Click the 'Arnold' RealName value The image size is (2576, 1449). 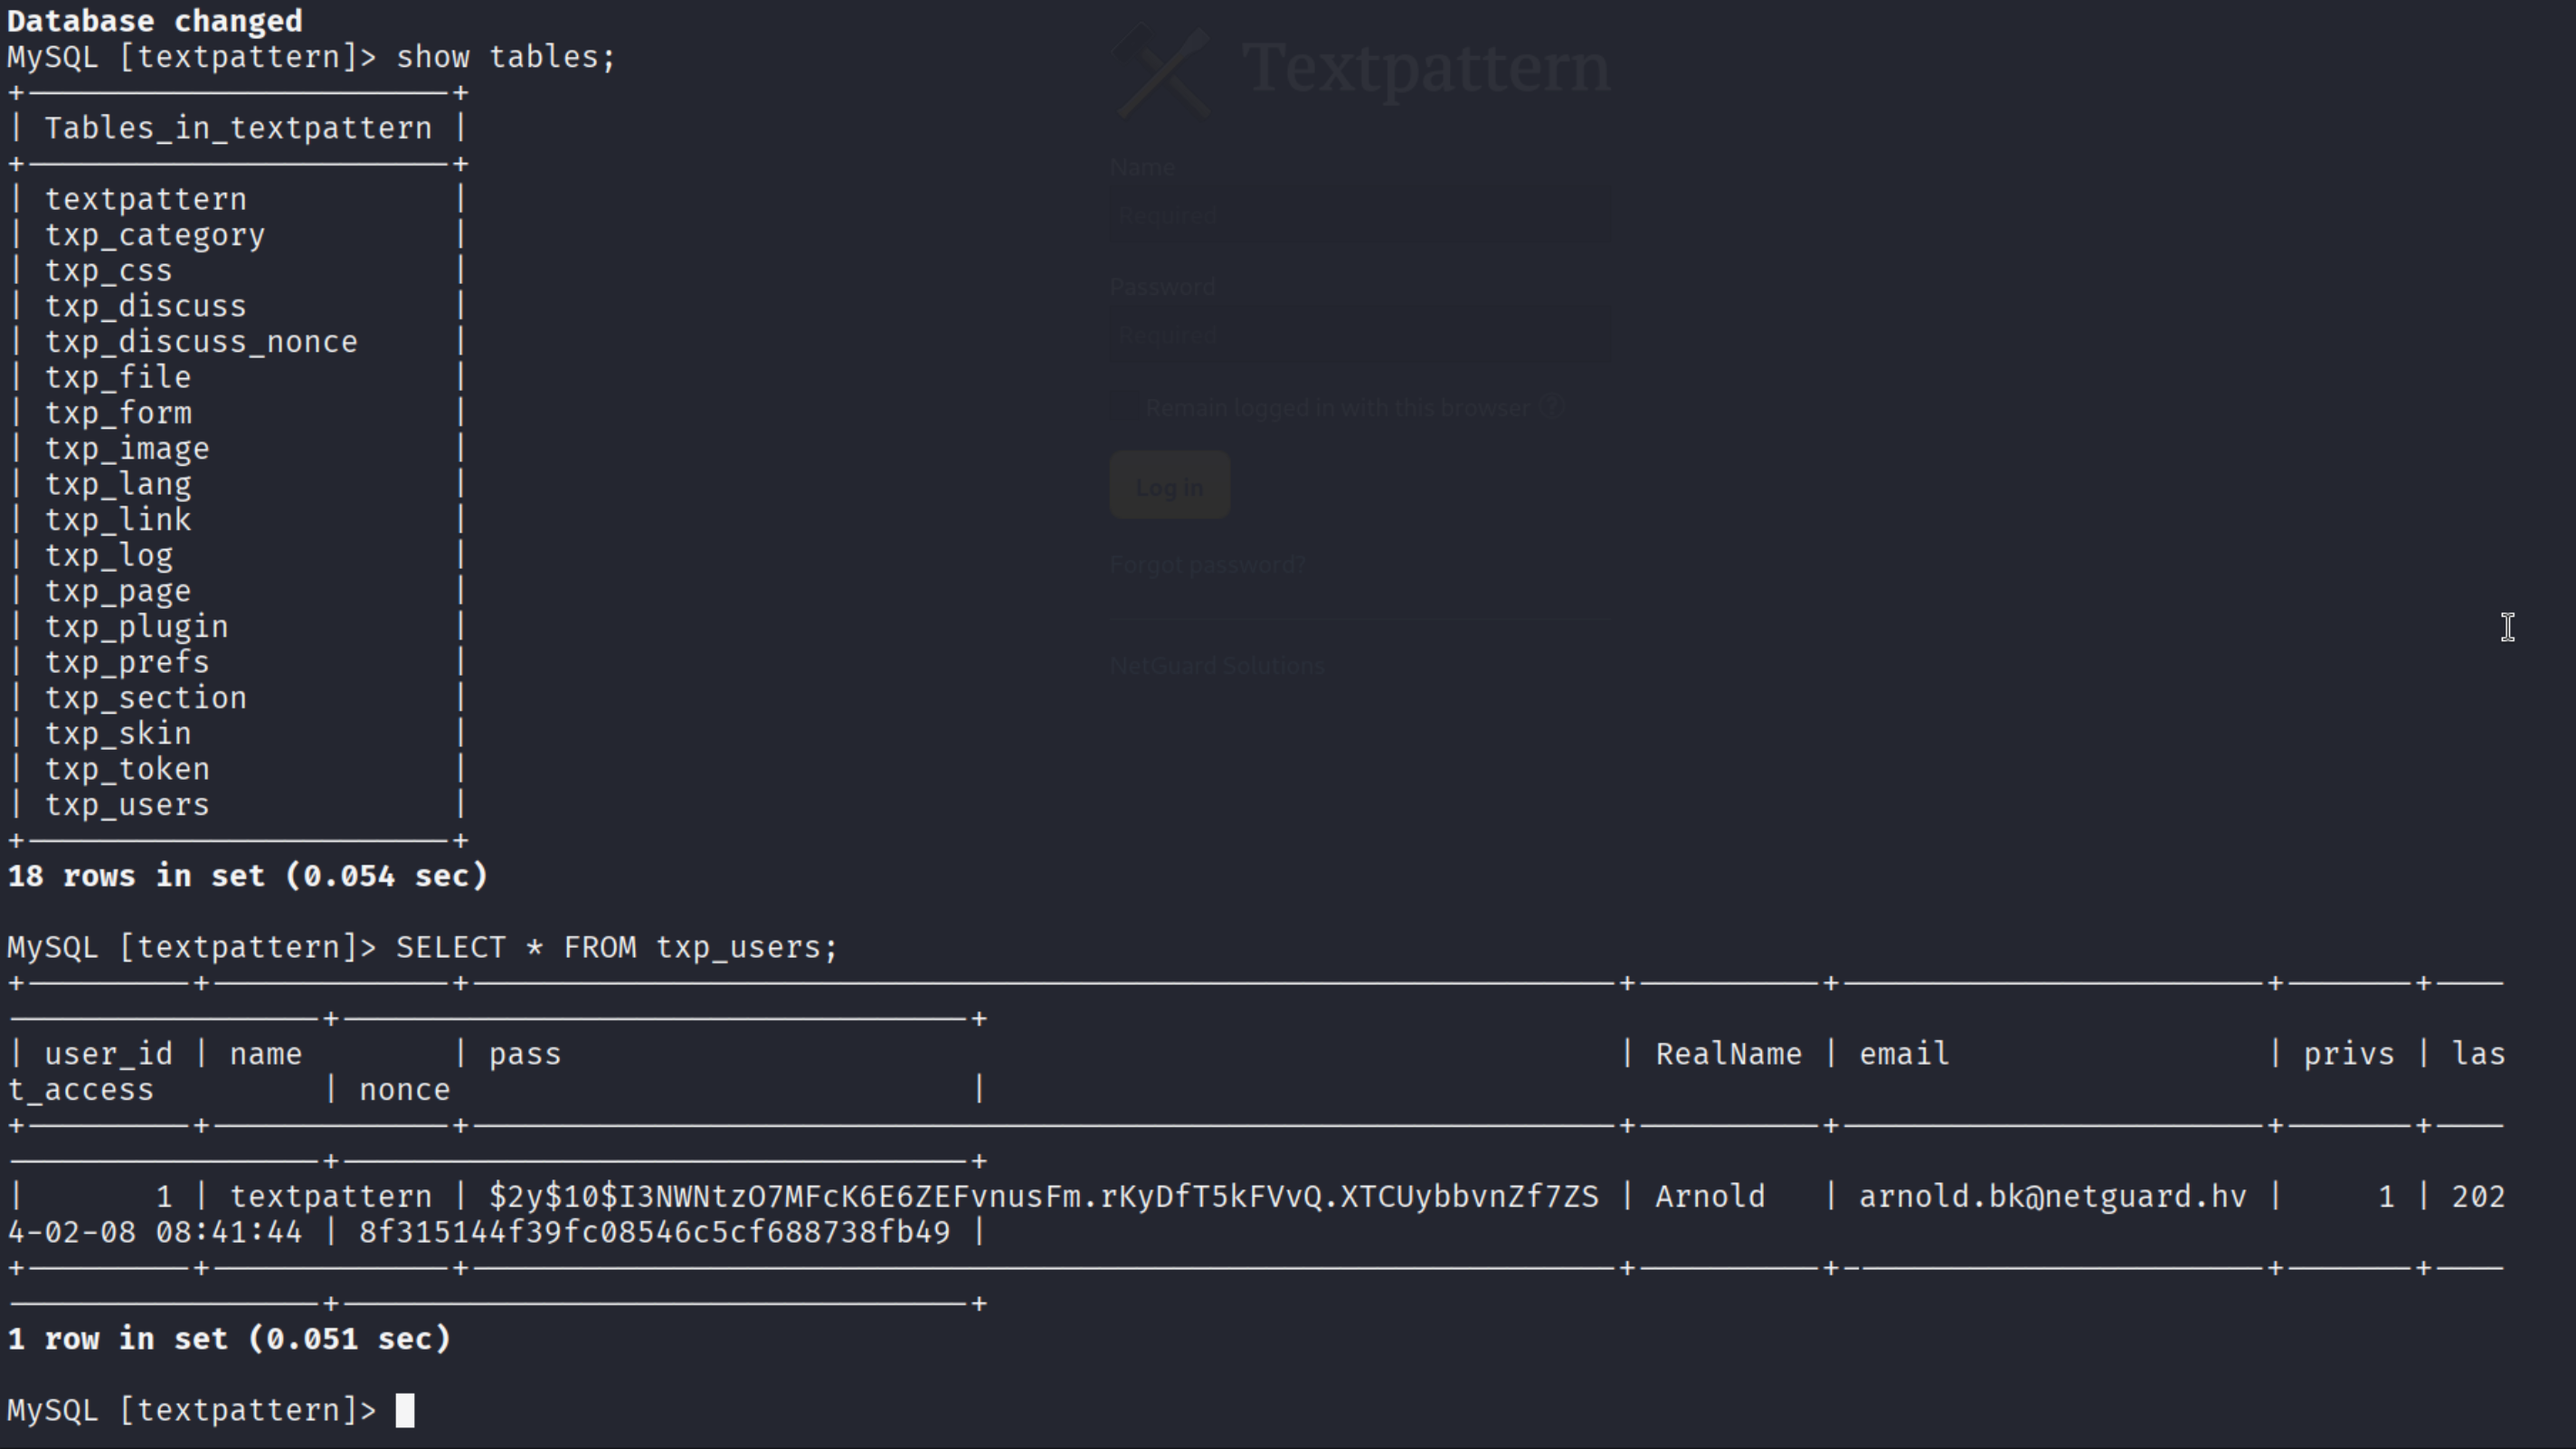point(1710,1197)
